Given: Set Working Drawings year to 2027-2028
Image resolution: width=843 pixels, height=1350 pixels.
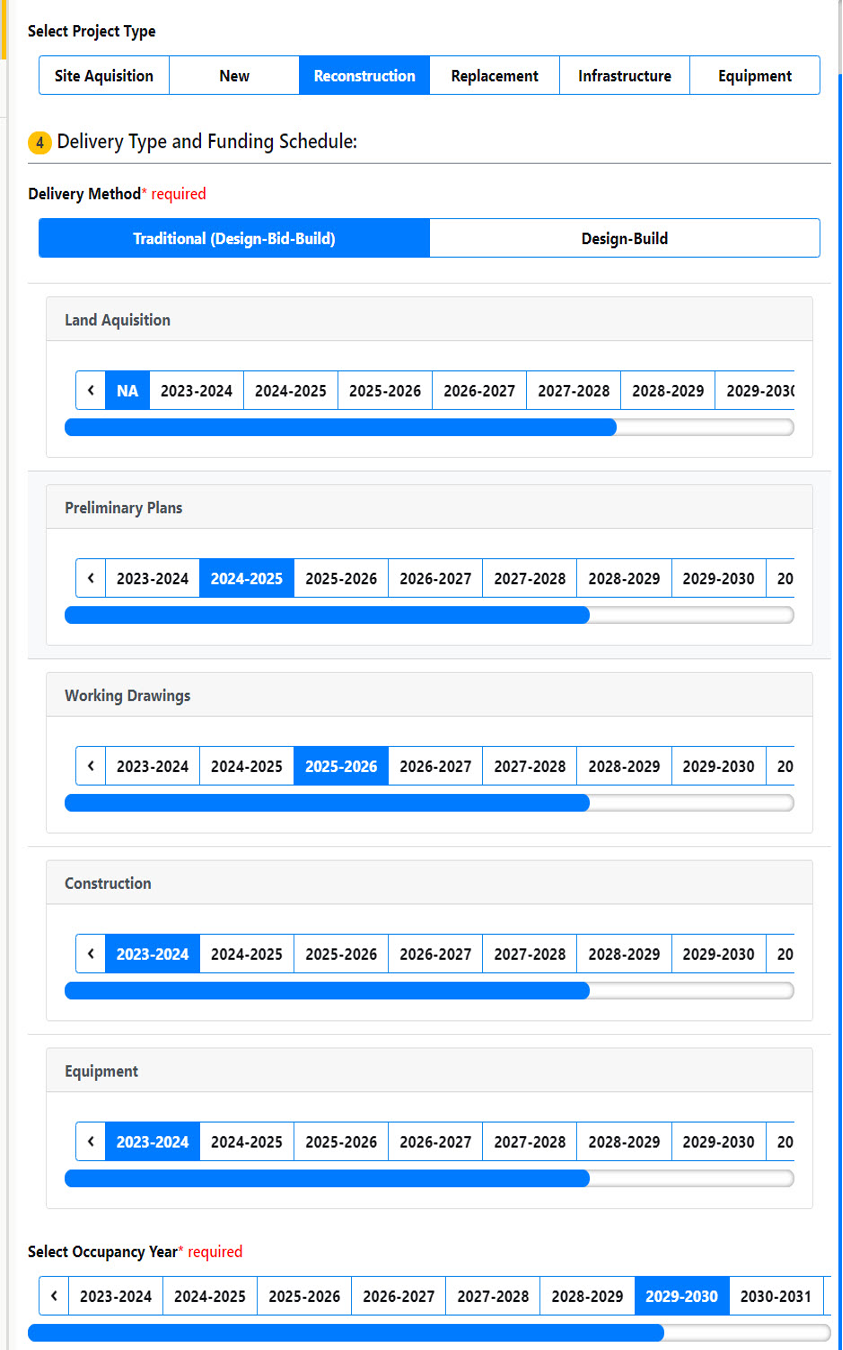Looking at the screenshot, I should pos(530,766).
